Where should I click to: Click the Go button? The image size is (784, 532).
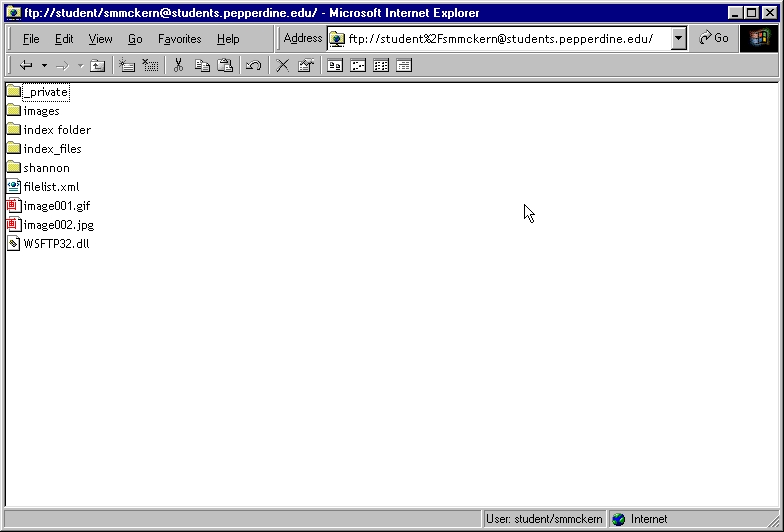tap(714, 38)
